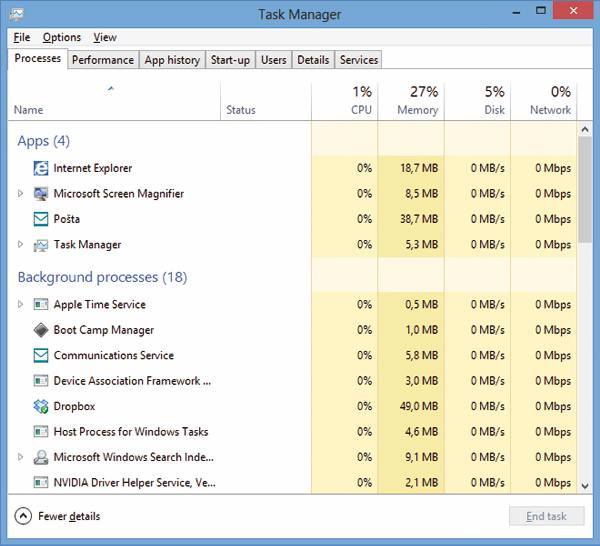Image resolution: width=600 pixels, height=546 pixels.
Task: Click the Microsoft Windows Search Indexer icon
Action: pos(41,458)
